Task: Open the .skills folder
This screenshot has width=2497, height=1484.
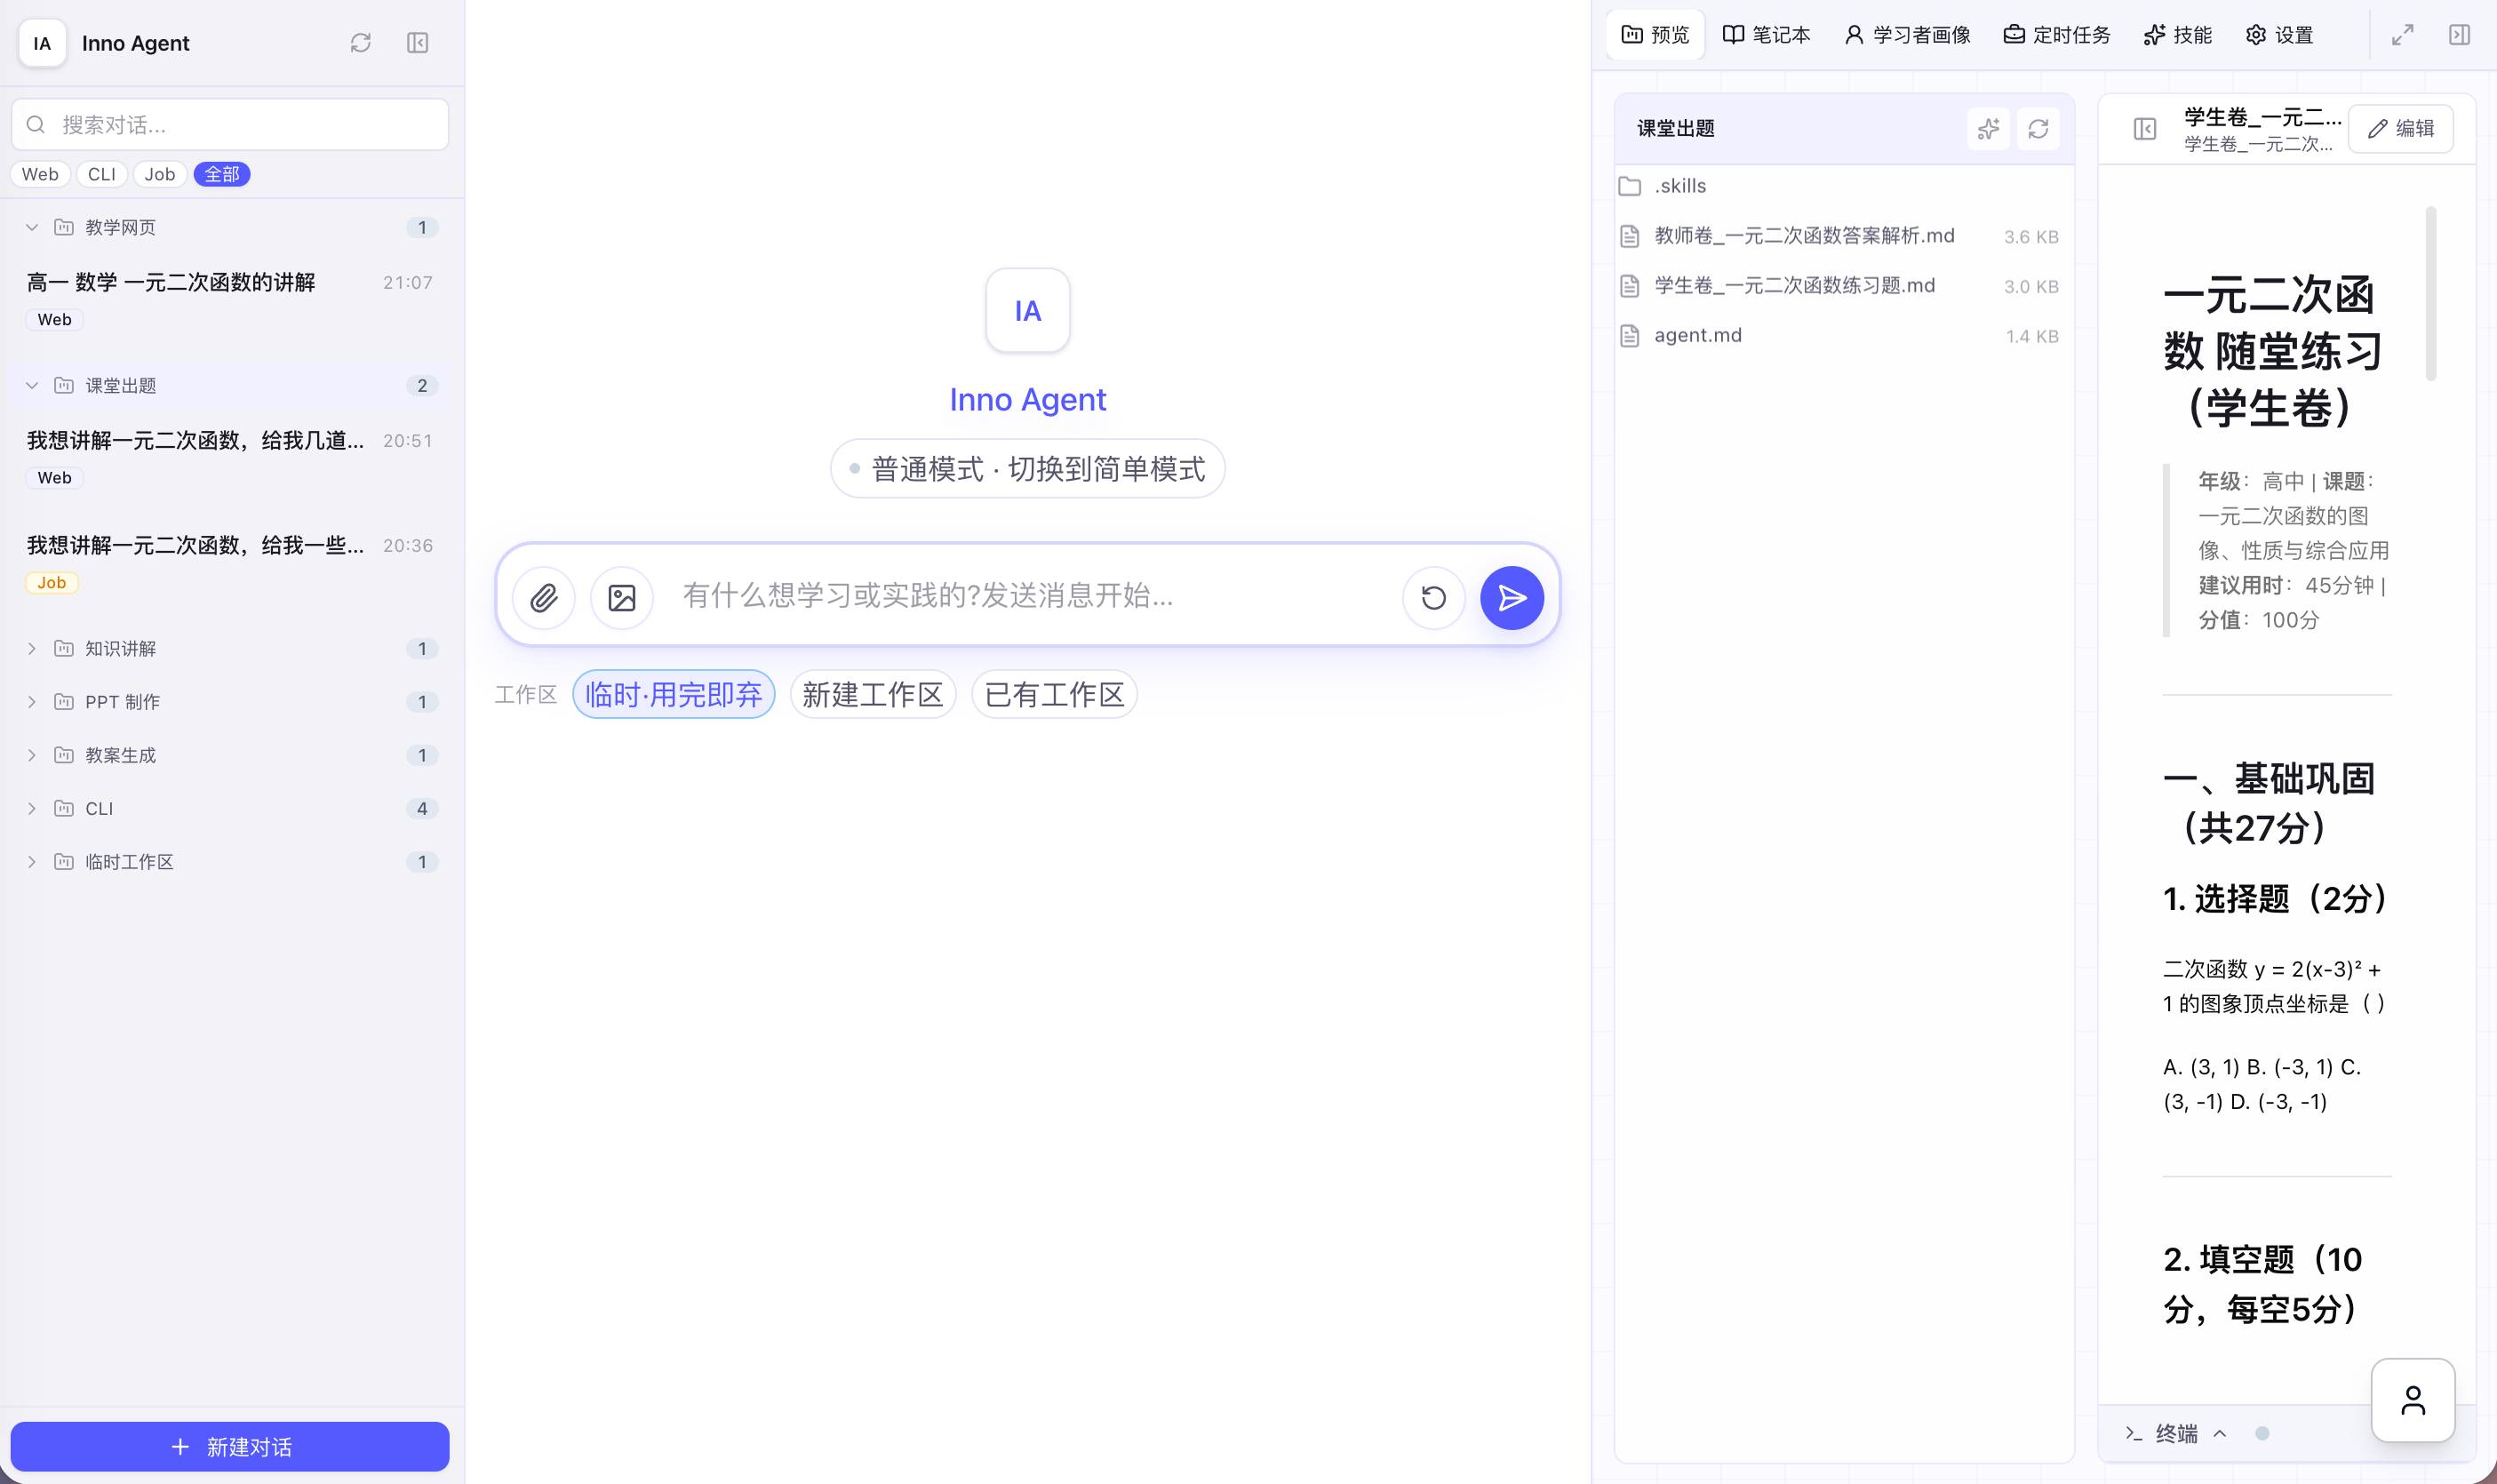Action: pyautogui.click(x=1842, y=186)
